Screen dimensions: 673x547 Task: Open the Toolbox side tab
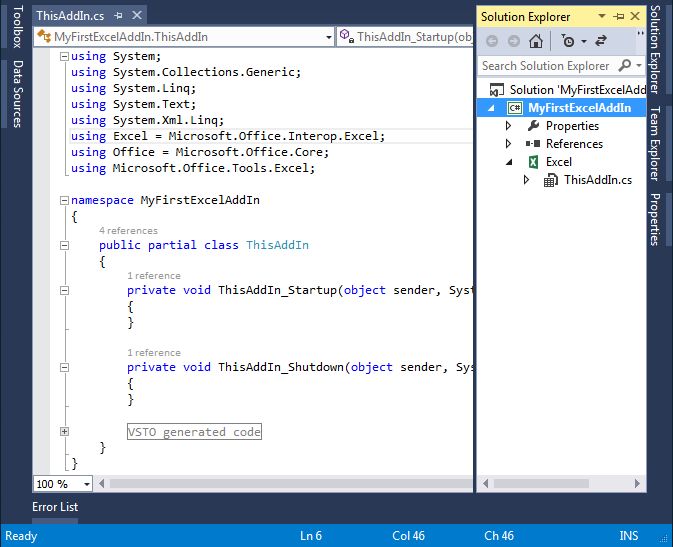click(17, 27)
